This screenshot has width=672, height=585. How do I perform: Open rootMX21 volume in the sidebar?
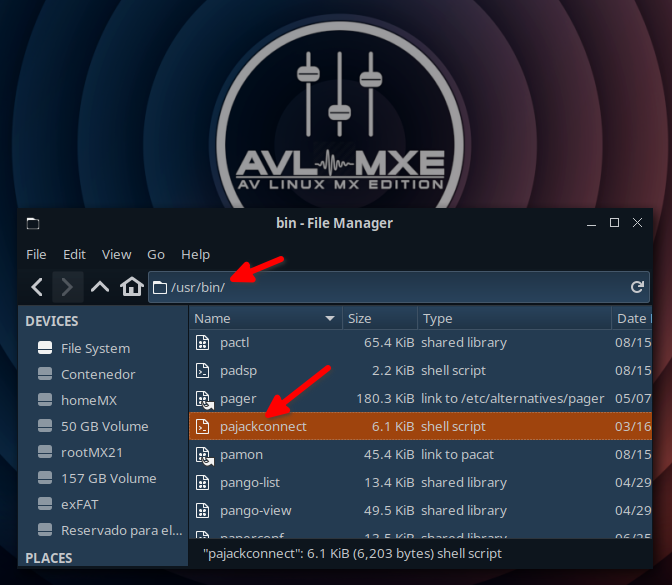point(92,453)
